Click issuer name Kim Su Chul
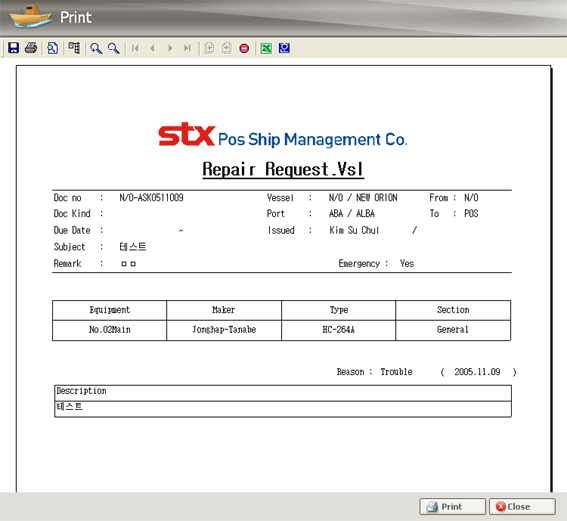This screenshot has width=567, height=521. click(354, 230)
